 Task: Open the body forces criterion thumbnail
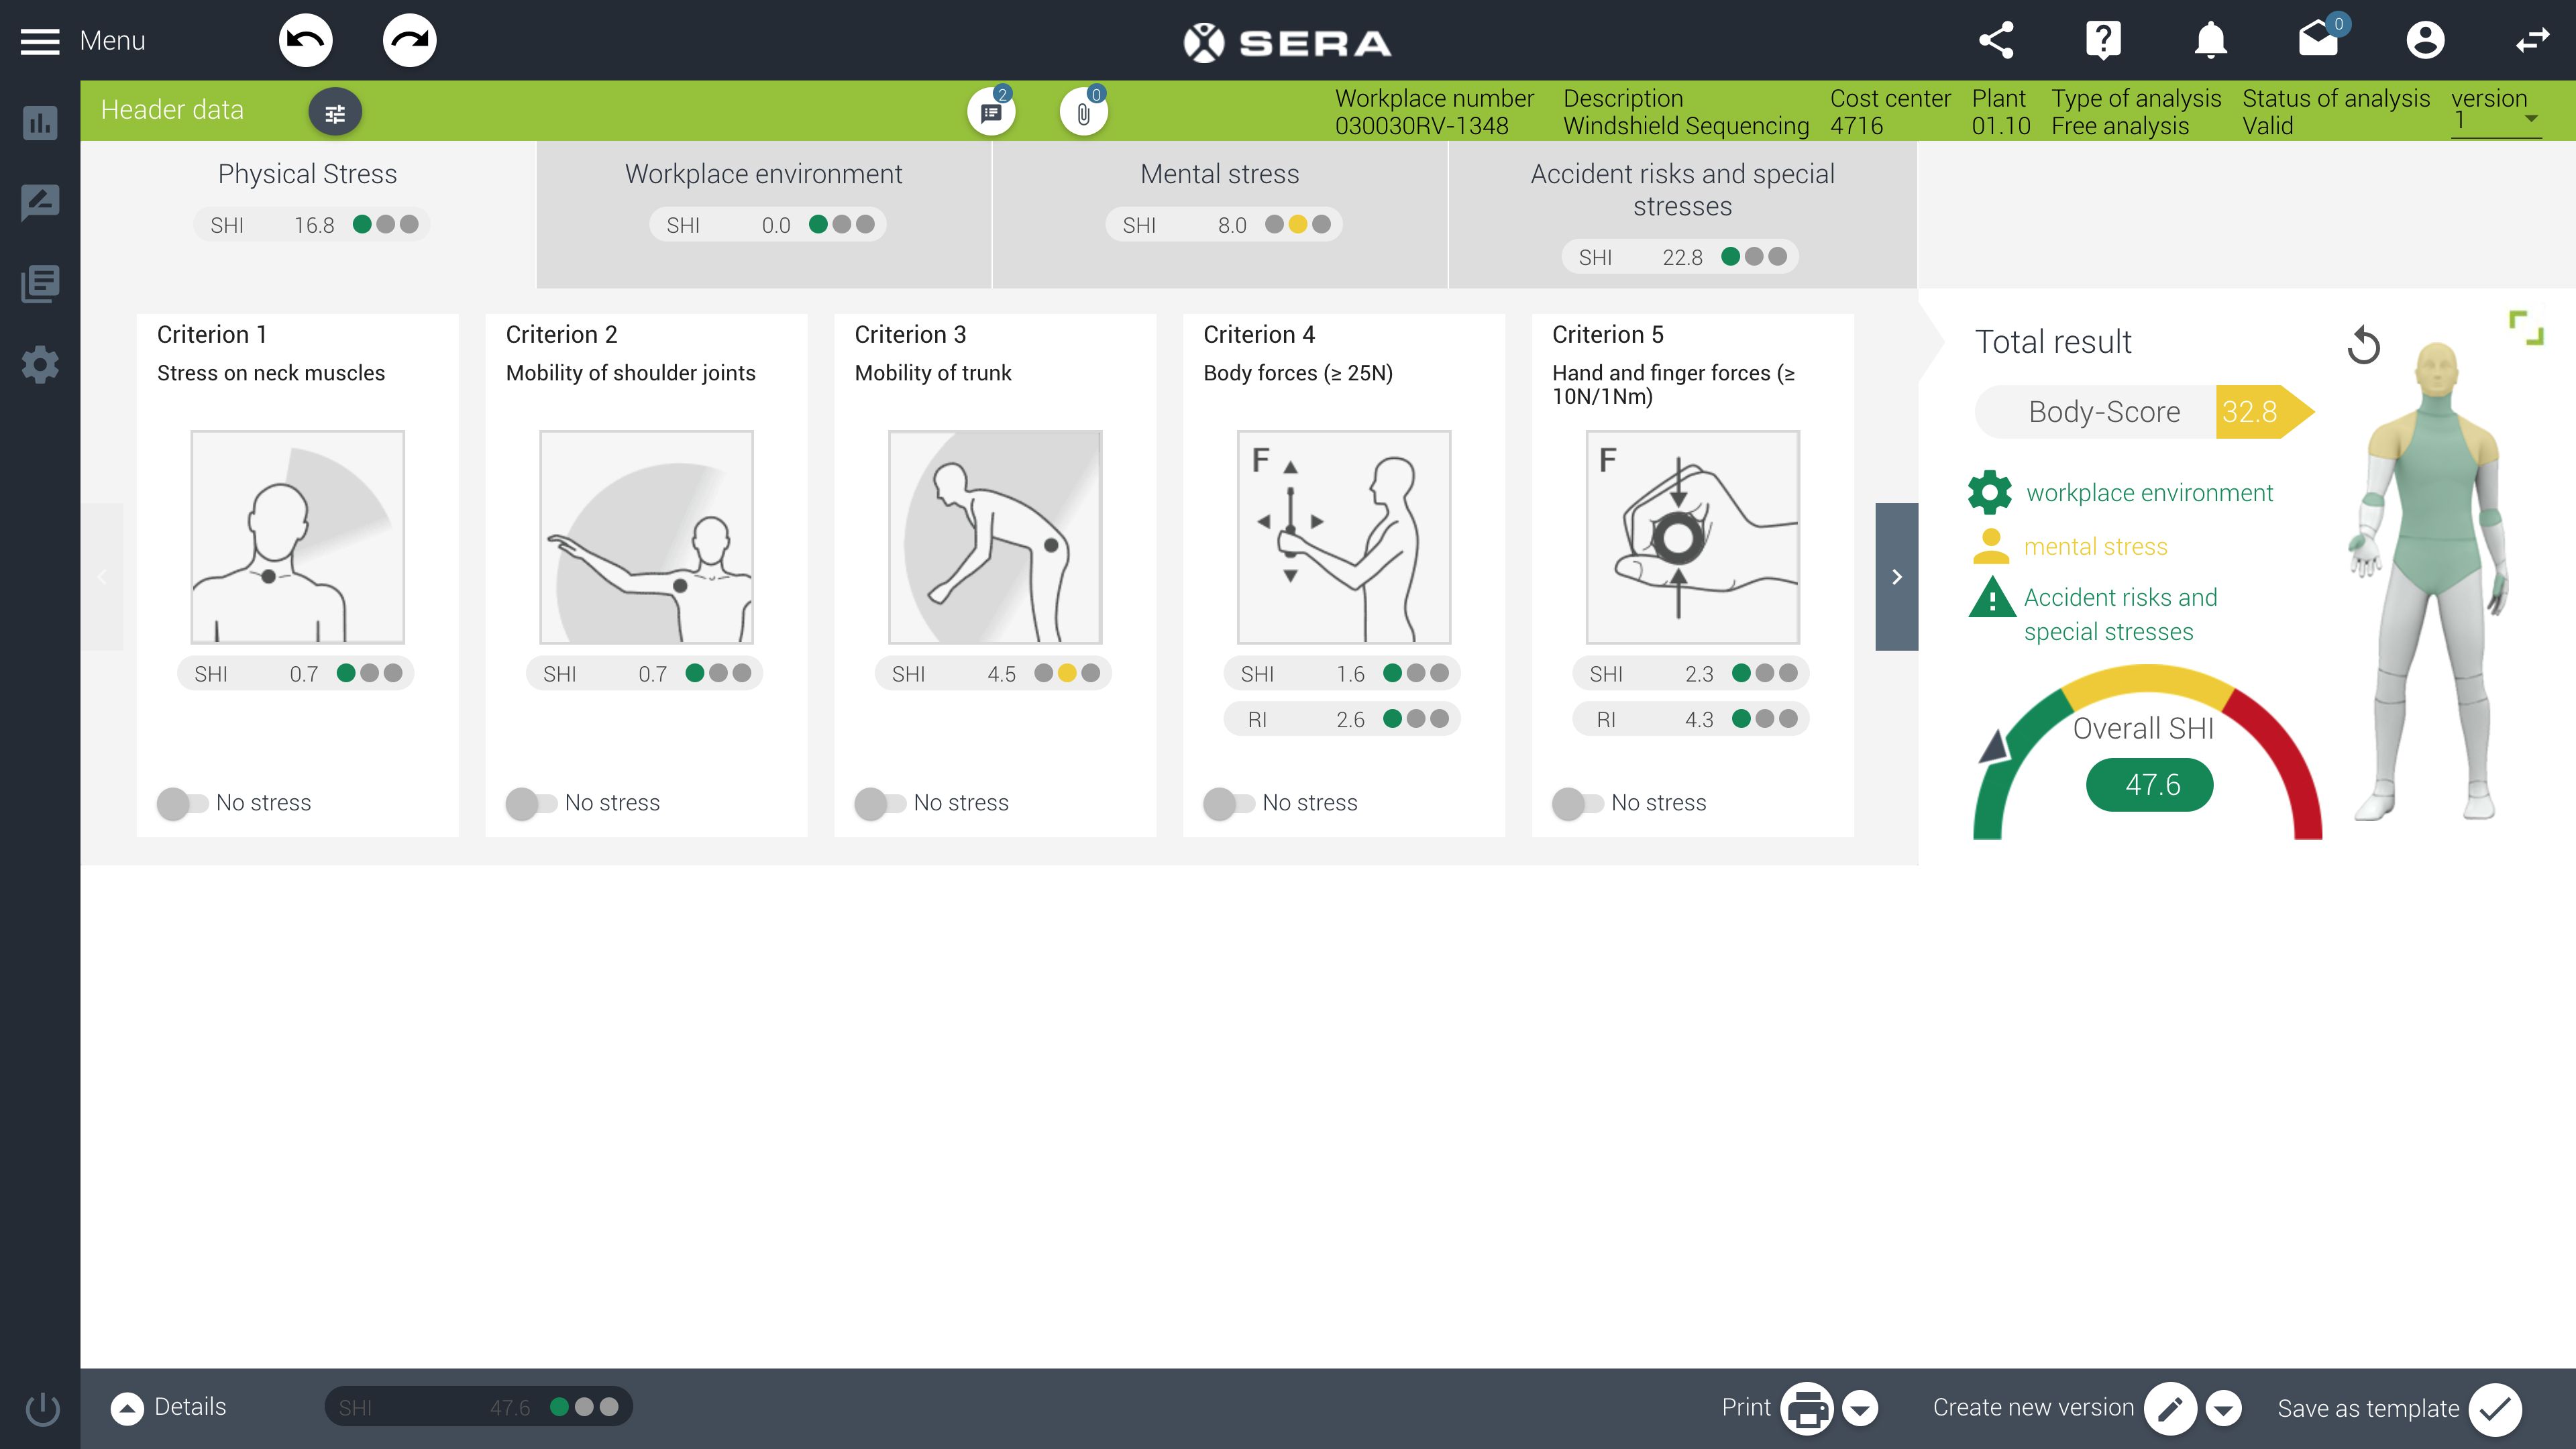click(x=1344, y=537)
